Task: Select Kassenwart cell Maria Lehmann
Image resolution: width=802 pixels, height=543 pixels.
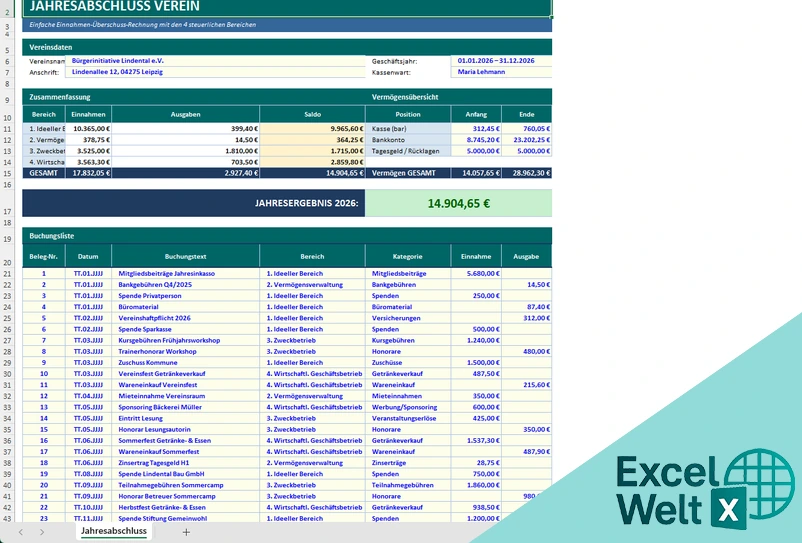Action: tap(501, 72)
